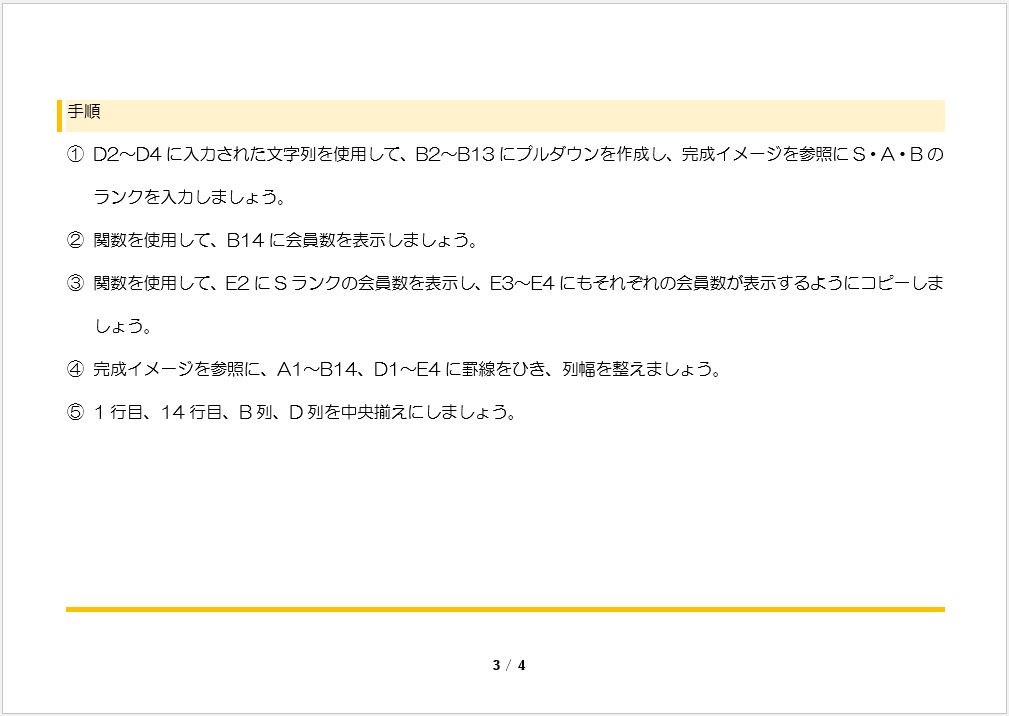Click step ① line beginning D2～D4
This screenshot has height=716, width=1009.
click(505, 154)
